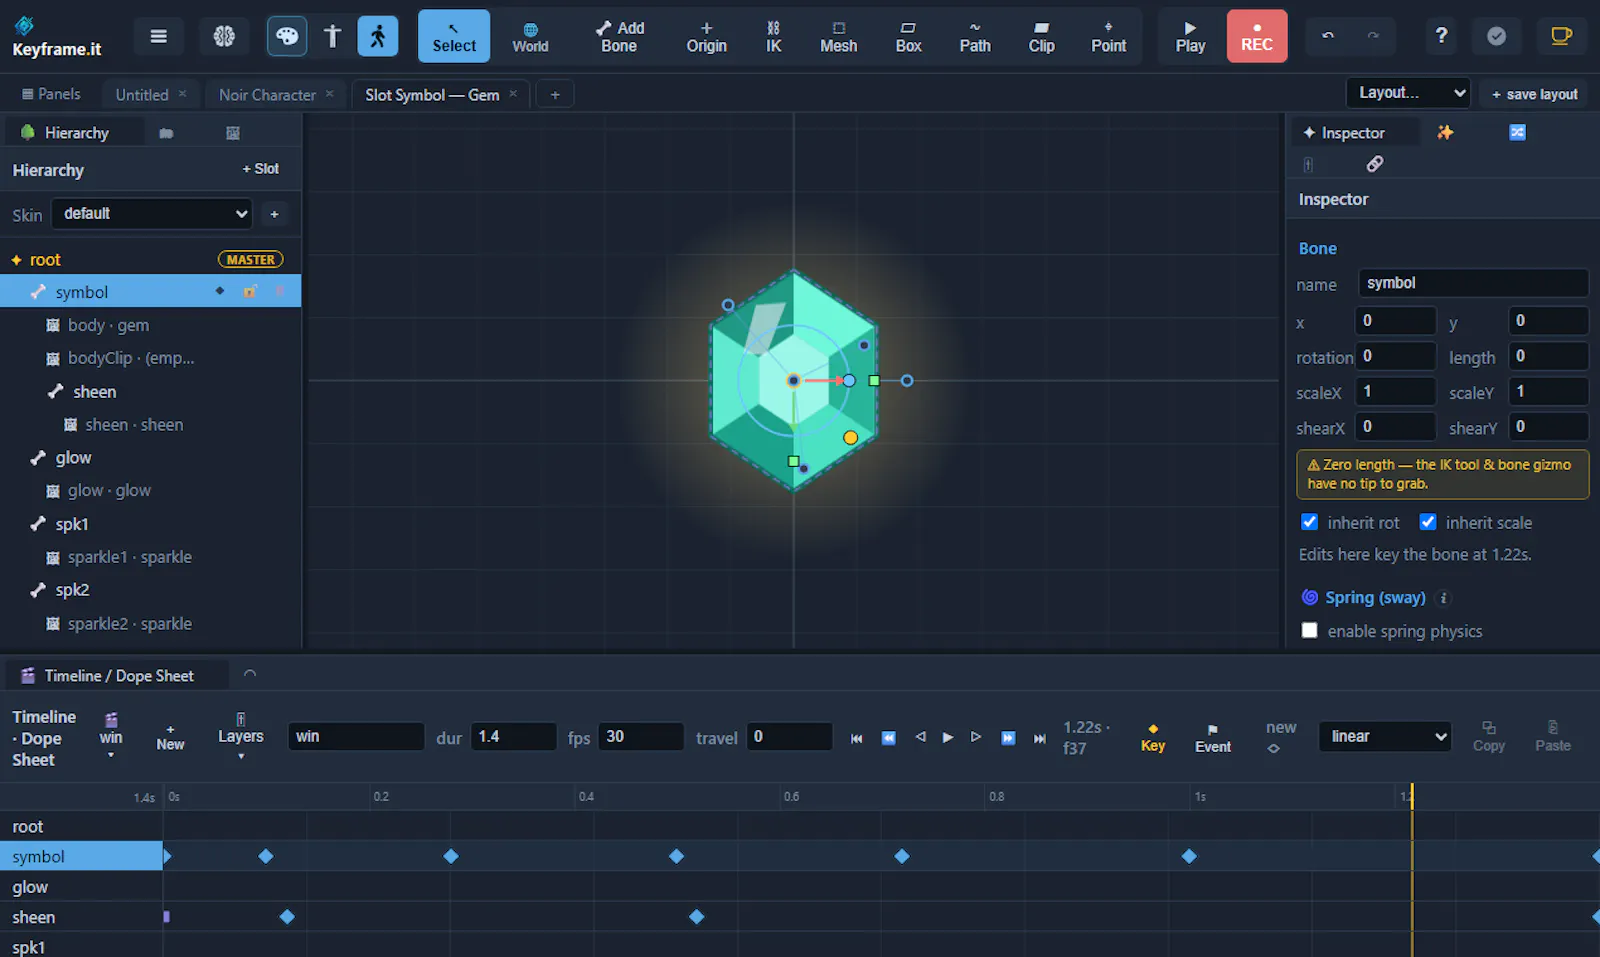The image size is (1600, 957).
Task: Uncheck inherit rot checkbox
Action: (x=1309, y=522)
